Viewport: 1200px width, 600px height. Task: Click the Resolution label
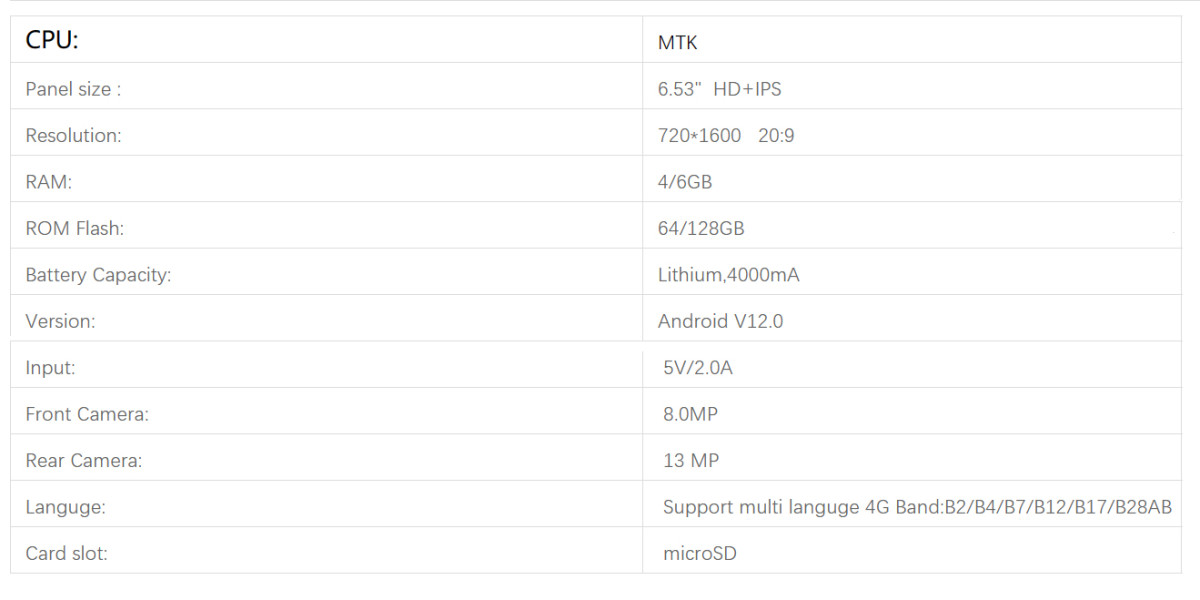(73, 136)
